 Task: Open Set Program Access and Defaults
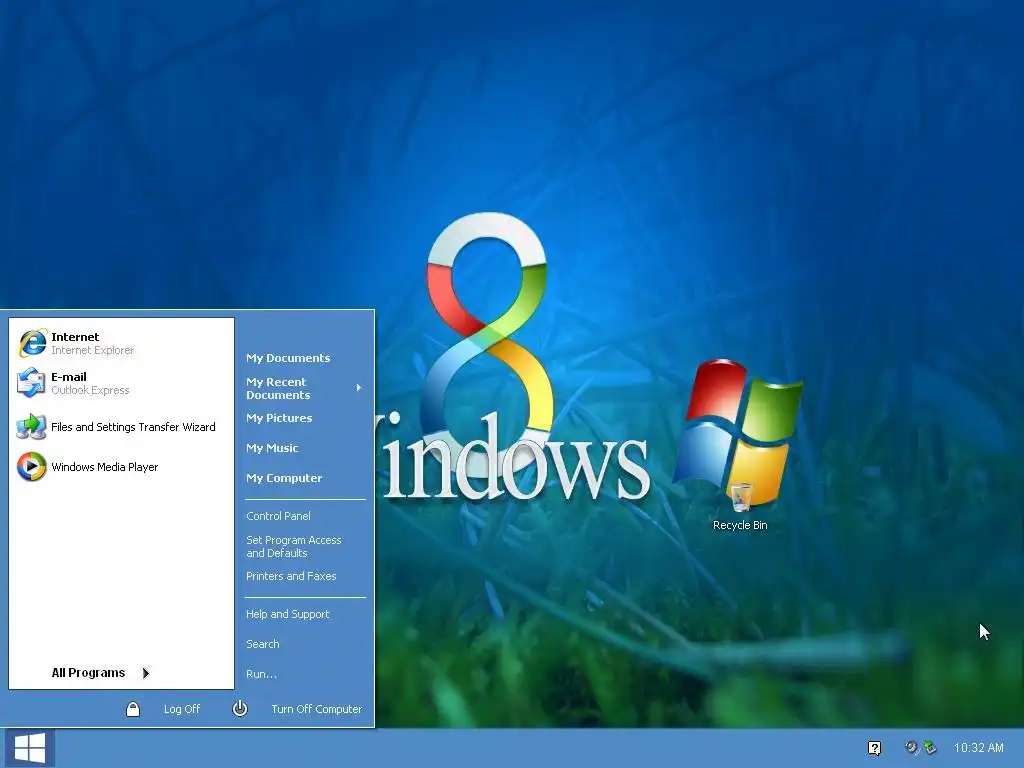pos(293,547)
